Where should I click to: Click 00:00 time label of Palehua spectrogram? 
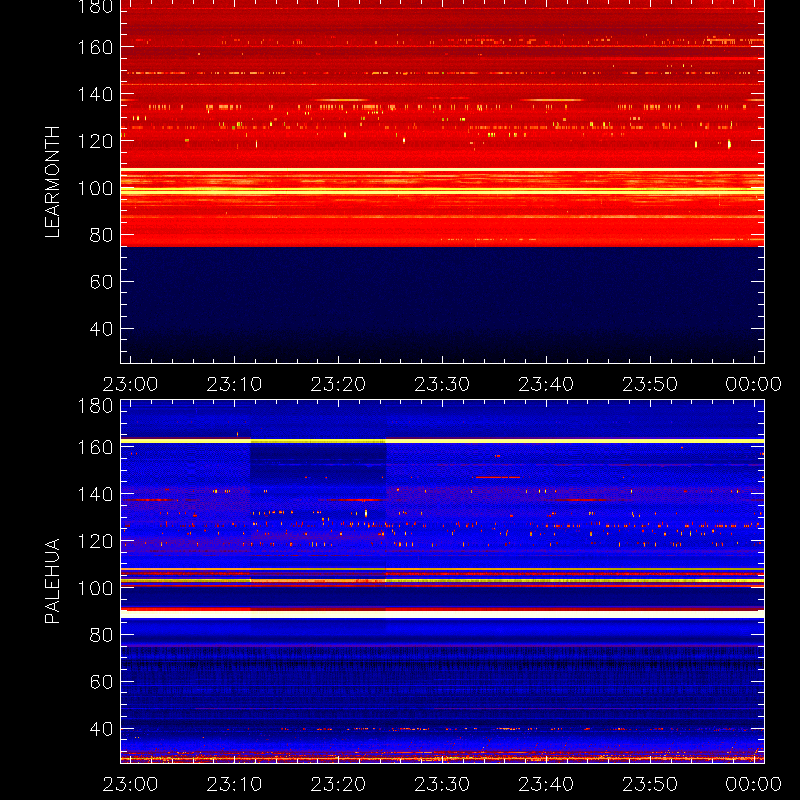(754, 784)
